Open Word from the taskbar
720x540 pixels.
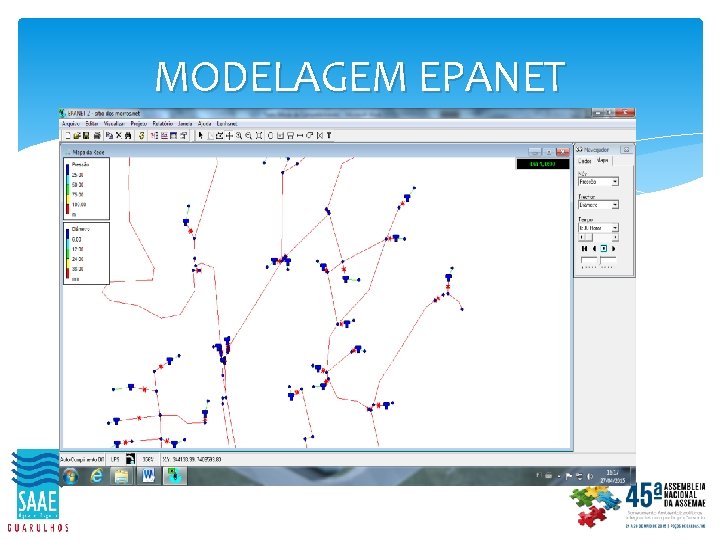[148, 476]
